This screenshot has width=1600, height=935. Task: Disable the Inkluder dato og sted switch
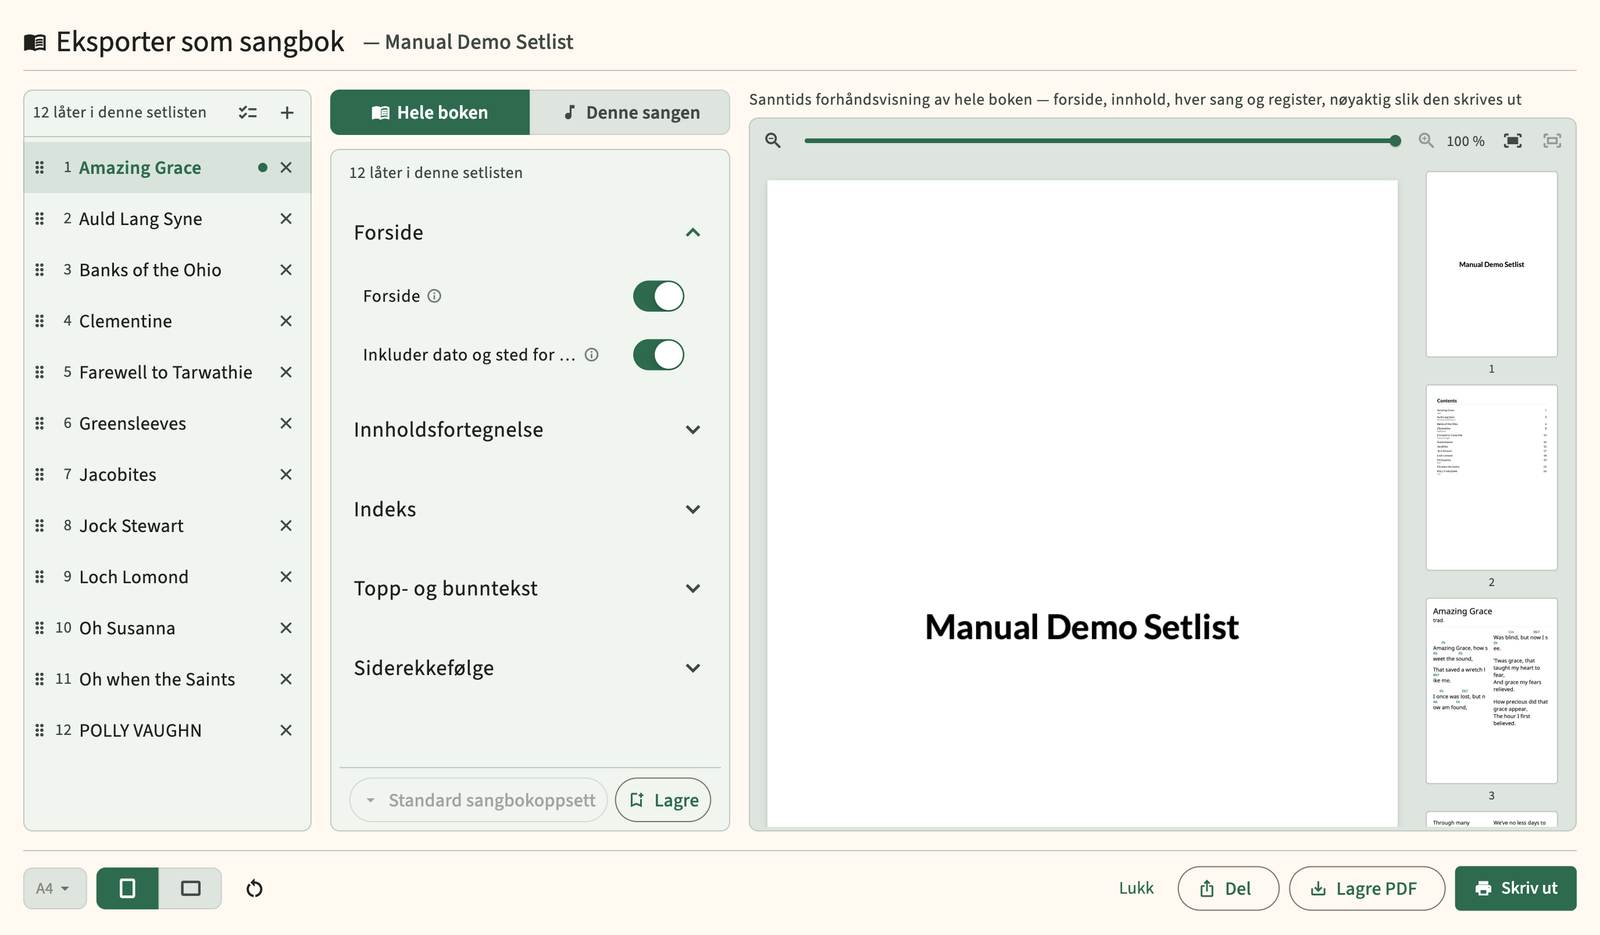[x=658, y=355]
